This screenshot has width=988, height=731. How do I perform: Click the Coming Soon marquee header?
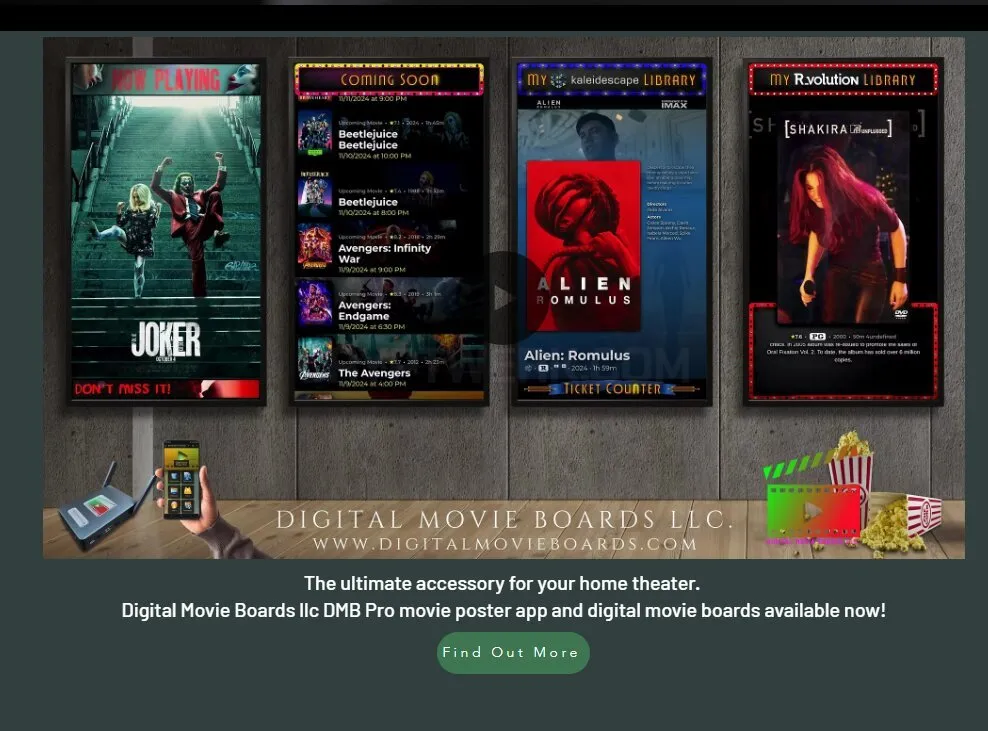coord(389,79)
